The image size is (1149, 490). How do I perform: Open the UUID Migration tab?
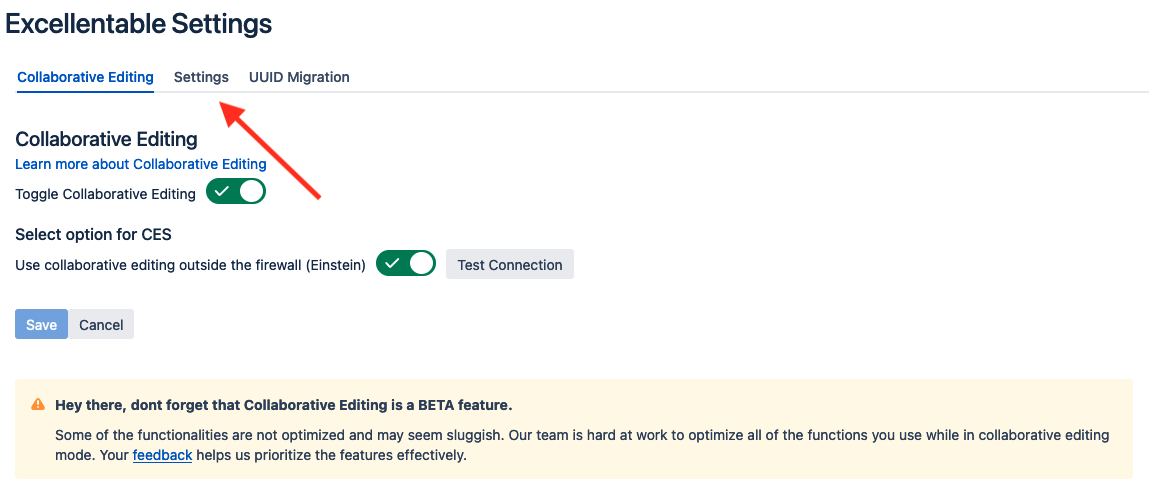[x=299, y=77]
